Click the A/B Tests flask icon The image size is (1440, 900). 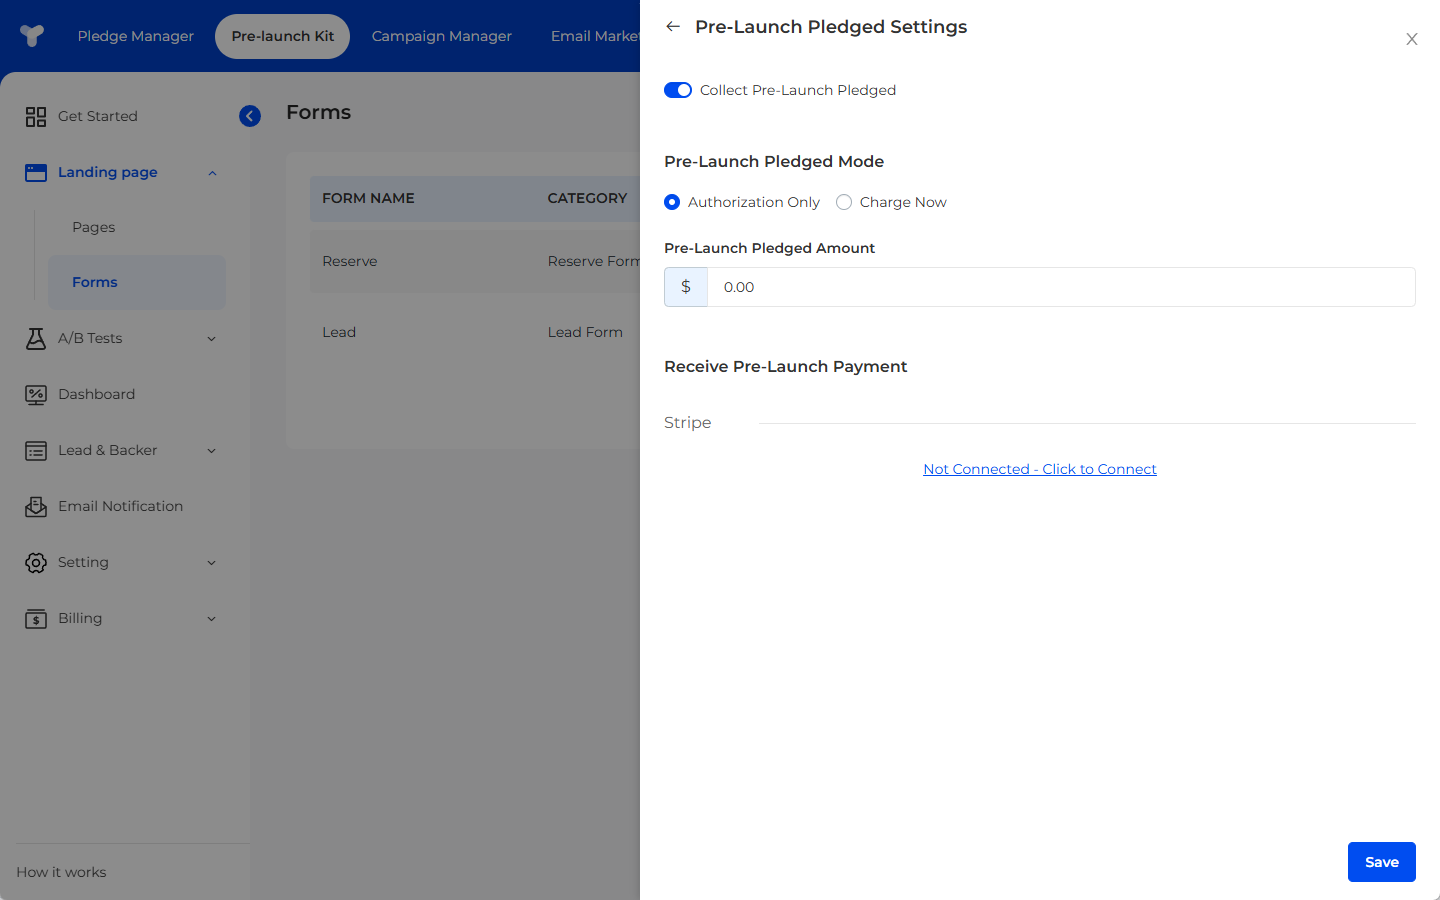[x=36, y=339]
